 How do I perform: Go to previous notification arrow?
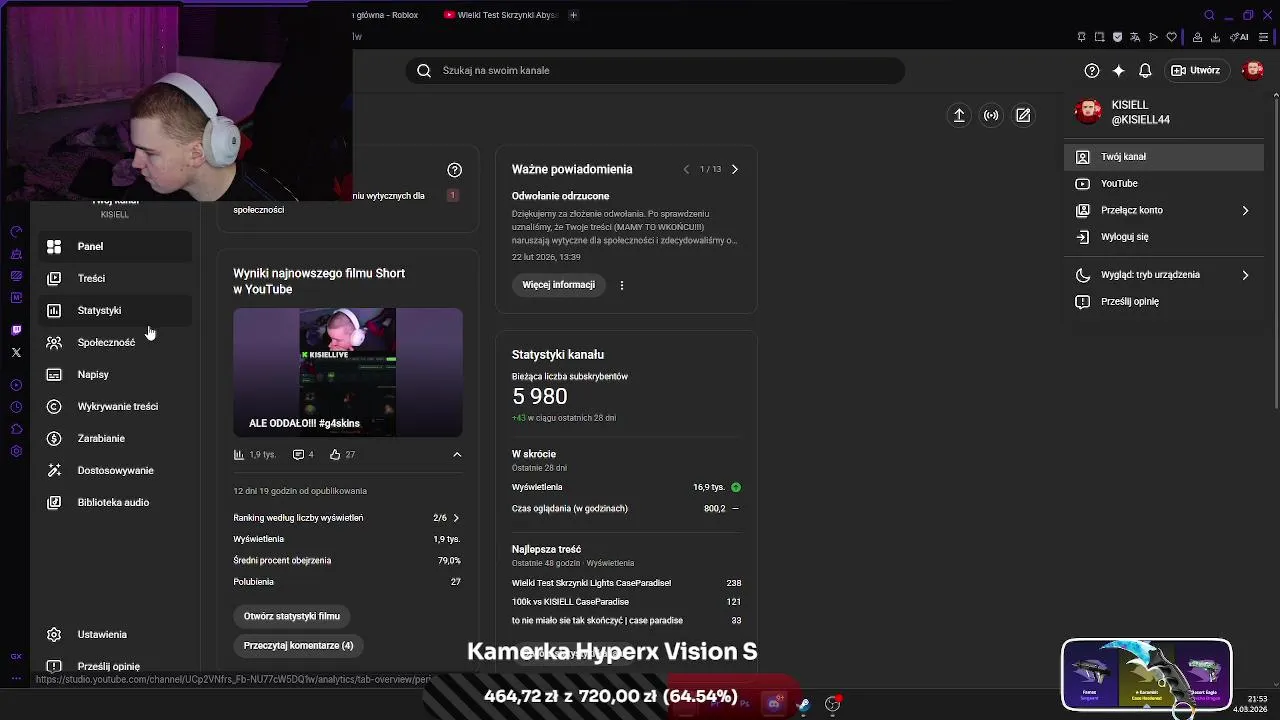[686, 170]
